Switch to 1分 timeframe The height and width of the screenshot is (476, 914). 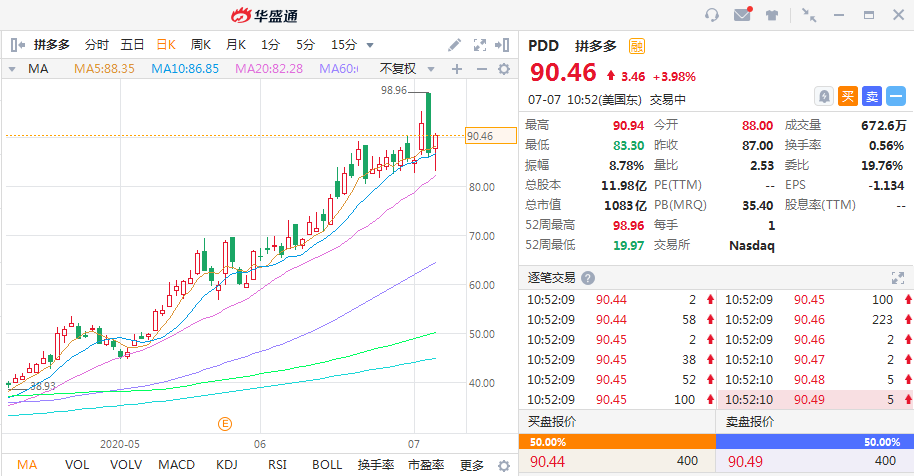(270, 45)
